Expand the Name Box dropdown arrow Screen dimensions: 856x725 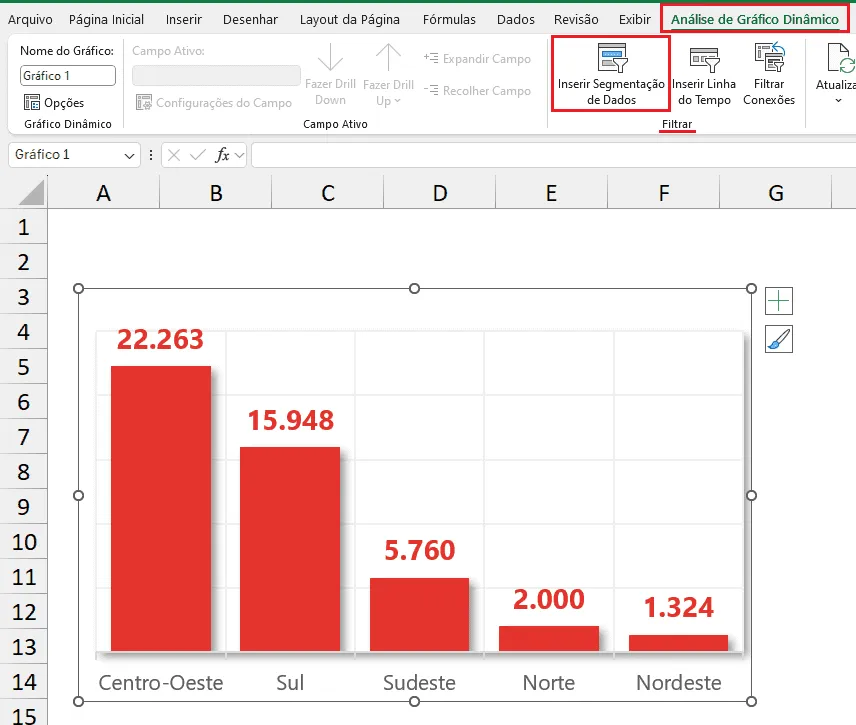point(129,156)
